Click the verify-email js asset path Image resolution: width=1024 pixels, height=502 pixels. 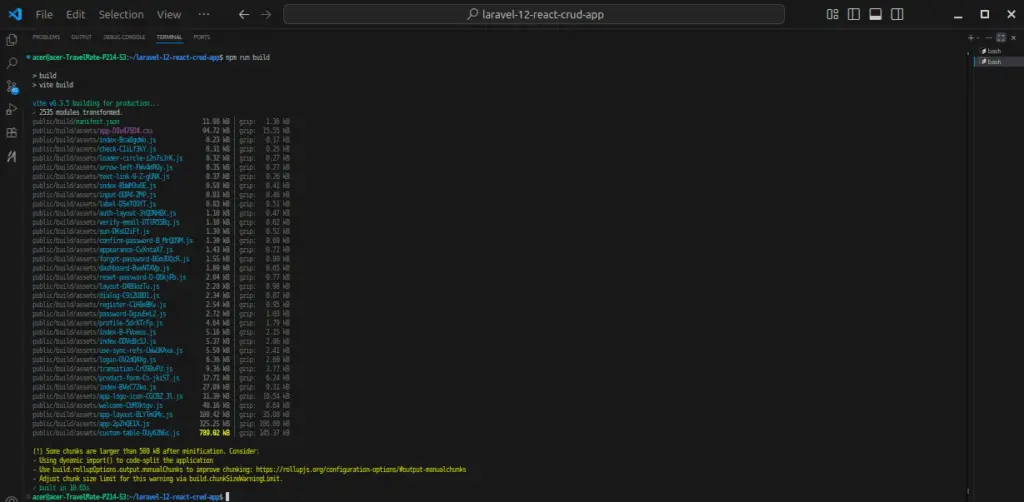point(106,223)
